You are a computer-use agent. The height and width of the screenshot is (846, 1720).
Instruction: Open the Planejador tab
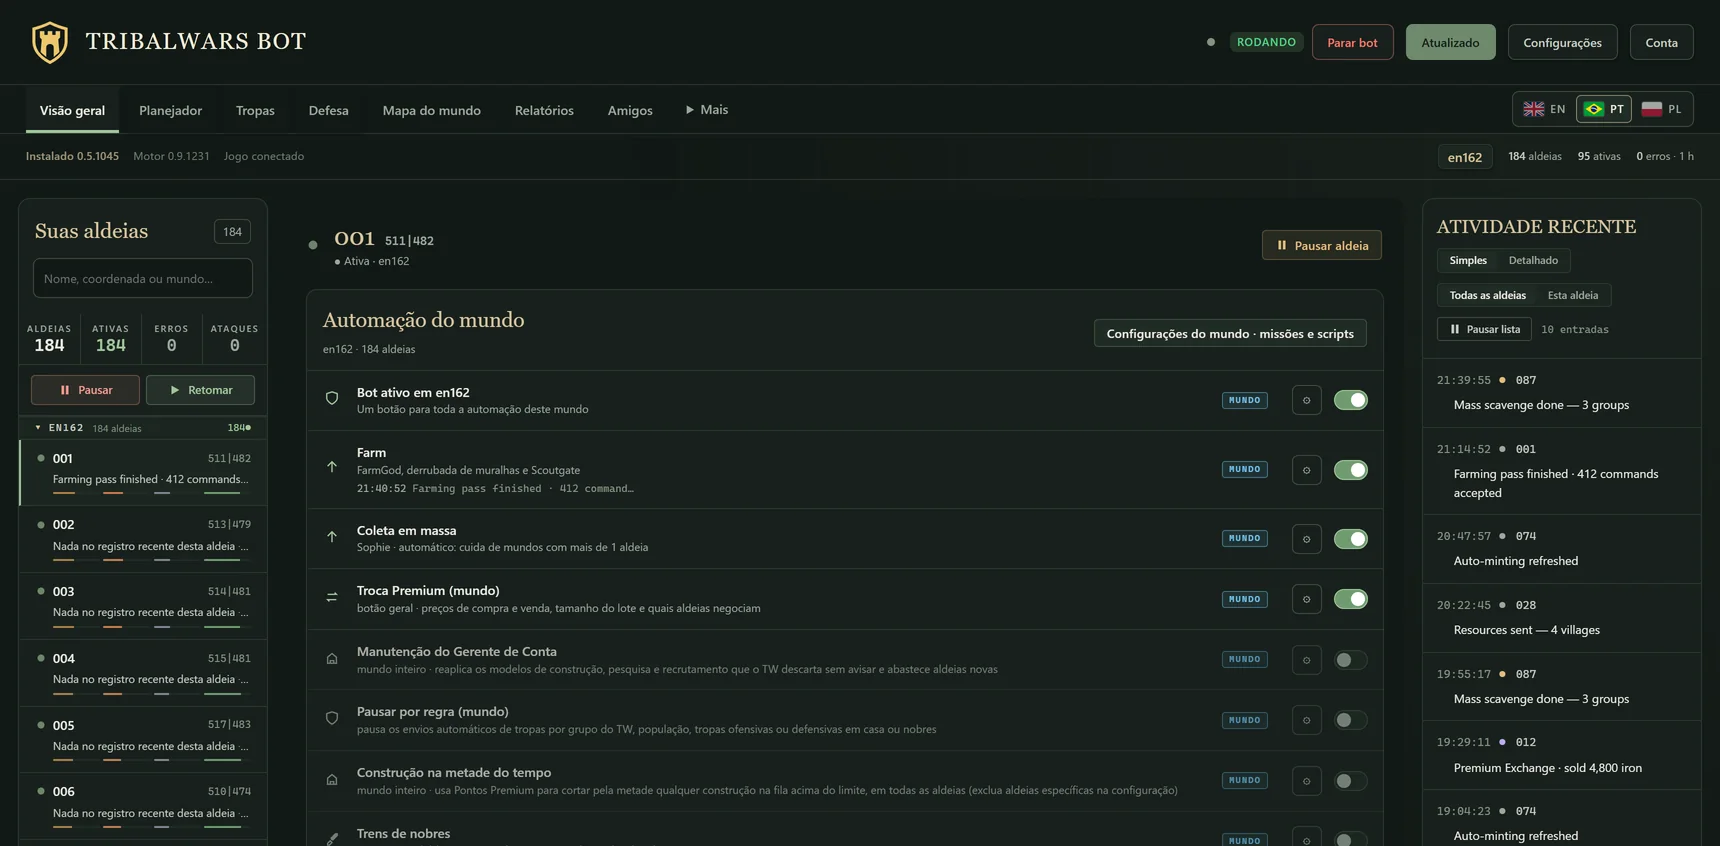coord(170,110)
